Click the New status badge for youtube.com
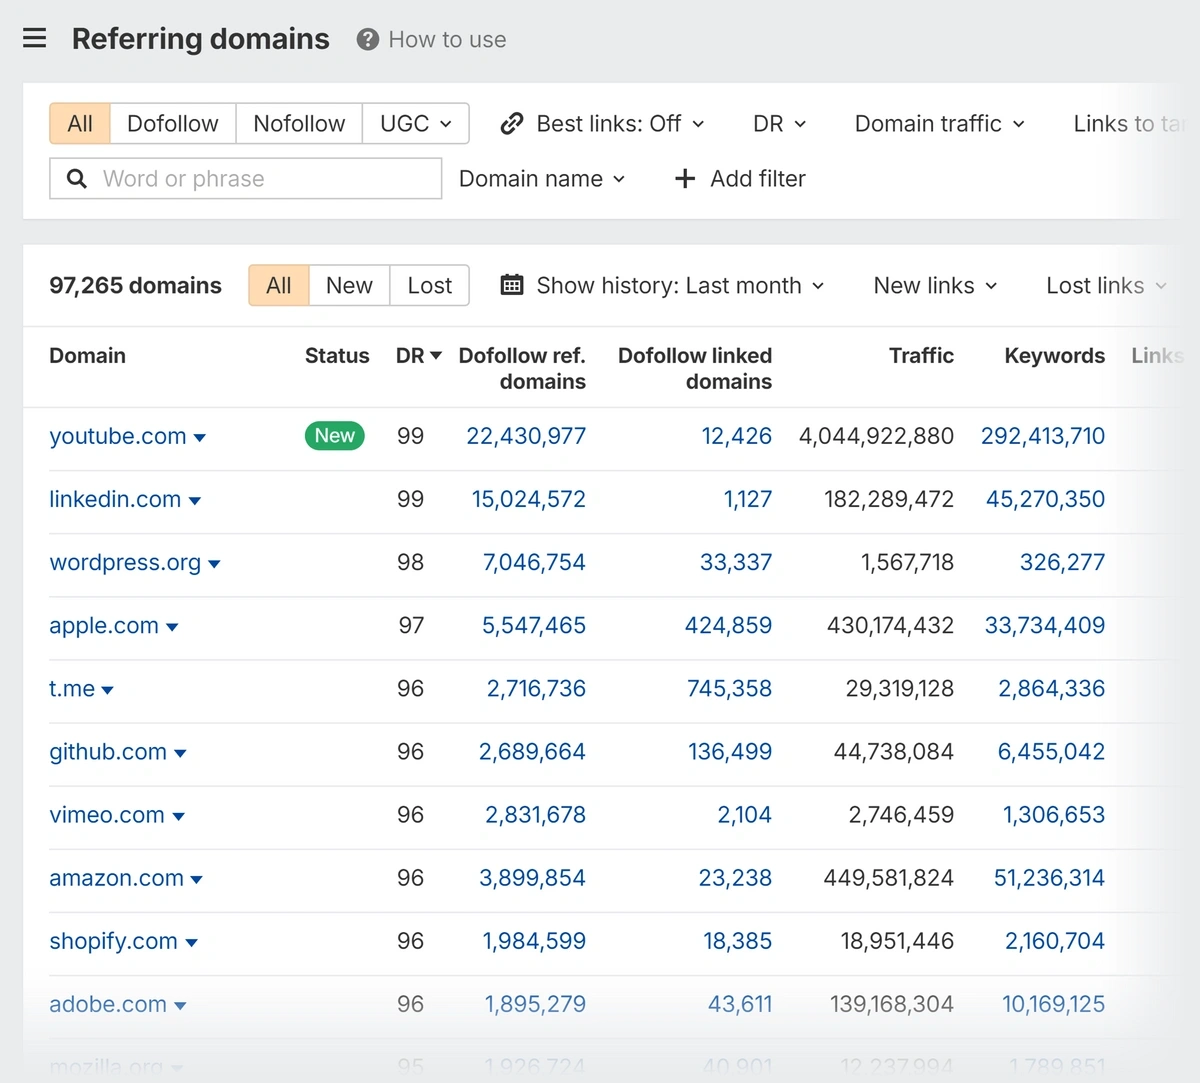1200x1083 pixels. 335,436
